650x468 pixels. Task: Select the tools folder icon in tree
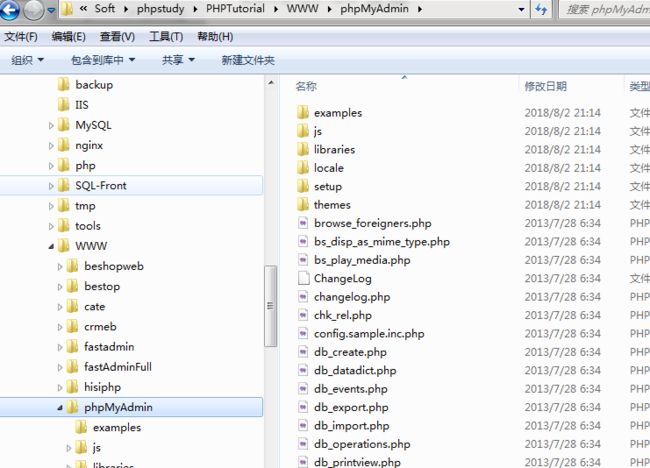coord(63,226)
